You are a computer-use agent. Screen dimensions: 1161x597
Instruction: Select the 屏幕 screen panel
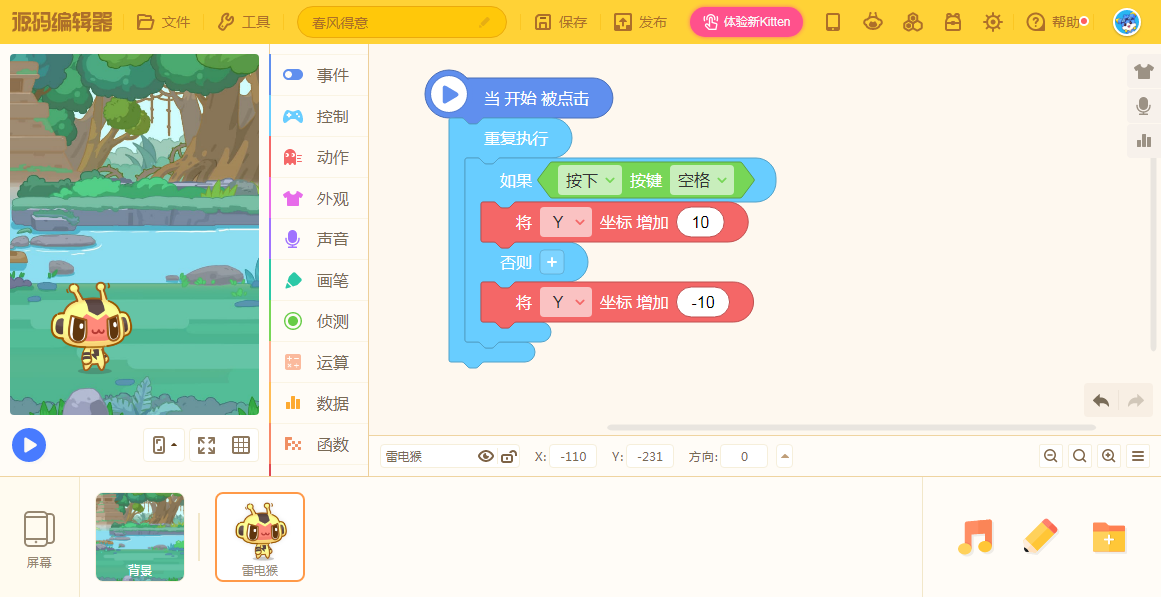tap(39, 538)
